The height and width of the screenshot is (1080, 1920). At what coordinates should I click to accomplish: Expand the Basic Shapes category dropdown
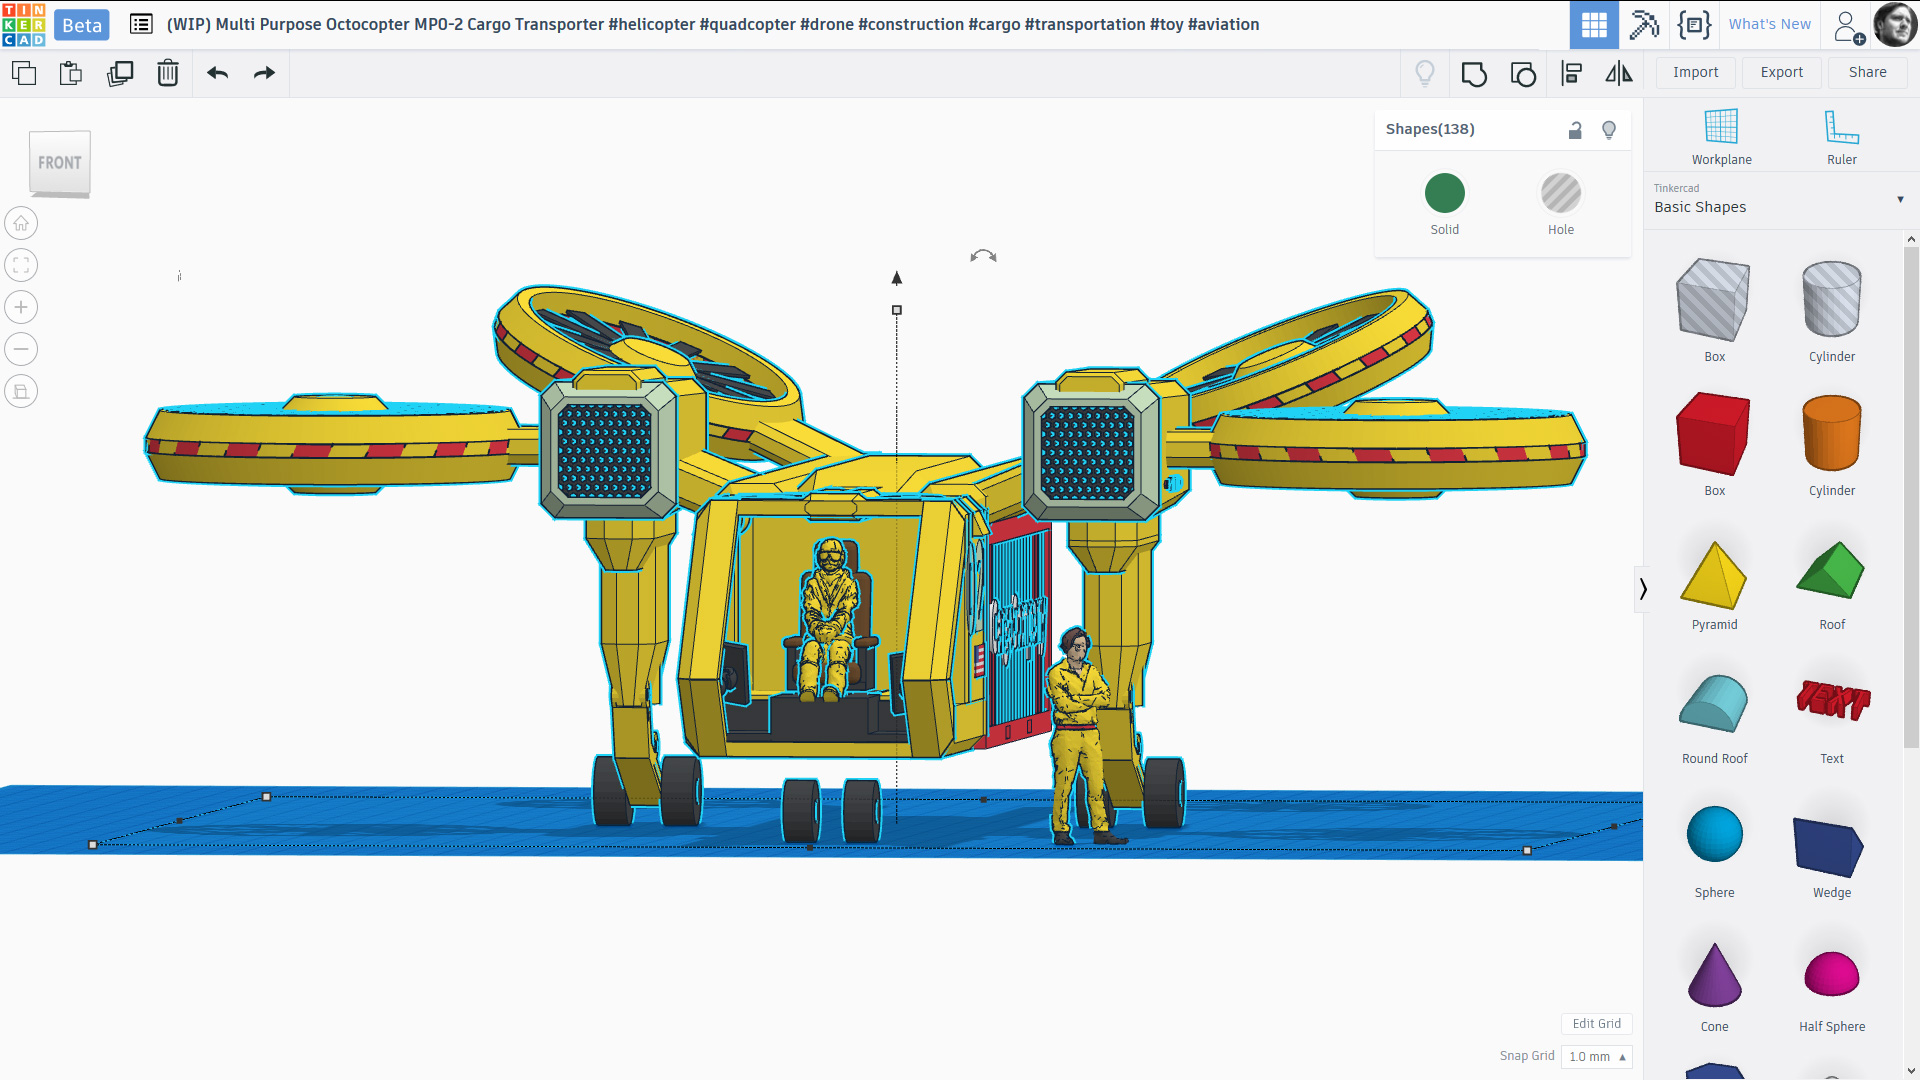click(1900, 199)
